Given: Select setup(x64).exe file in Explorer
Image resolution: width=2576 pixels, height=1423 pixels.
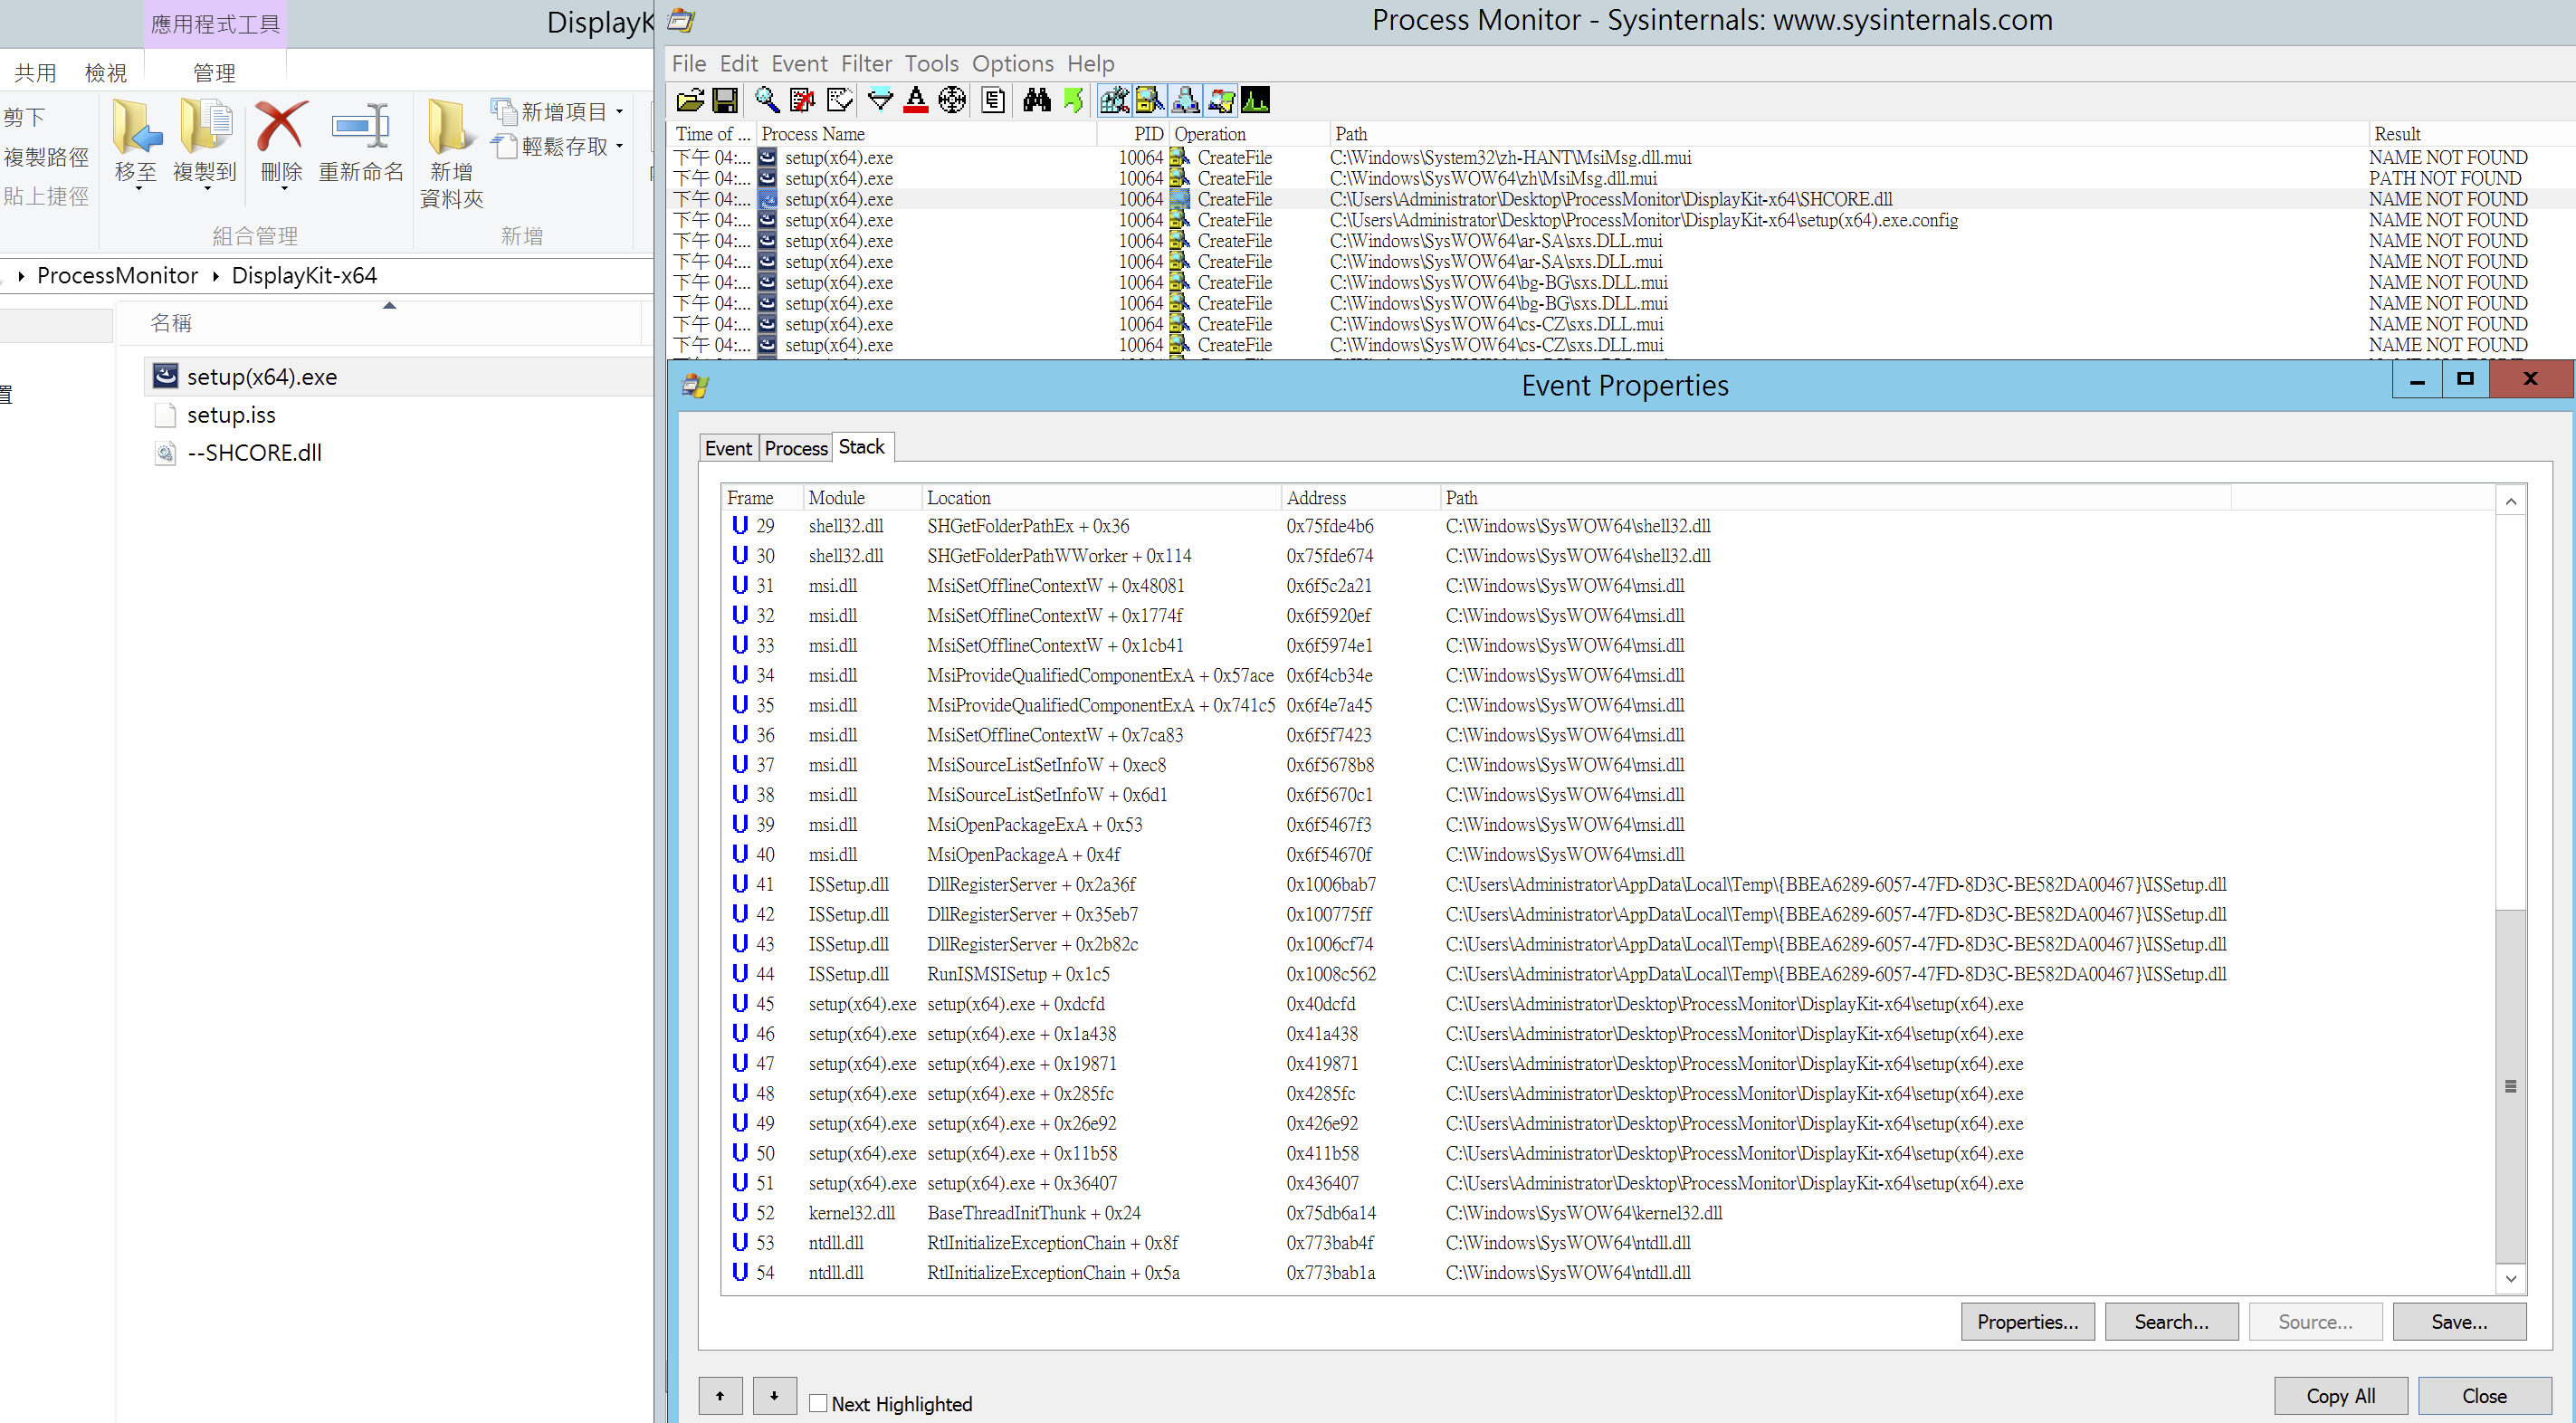Looking at the screenshot, I should [398, 377].
